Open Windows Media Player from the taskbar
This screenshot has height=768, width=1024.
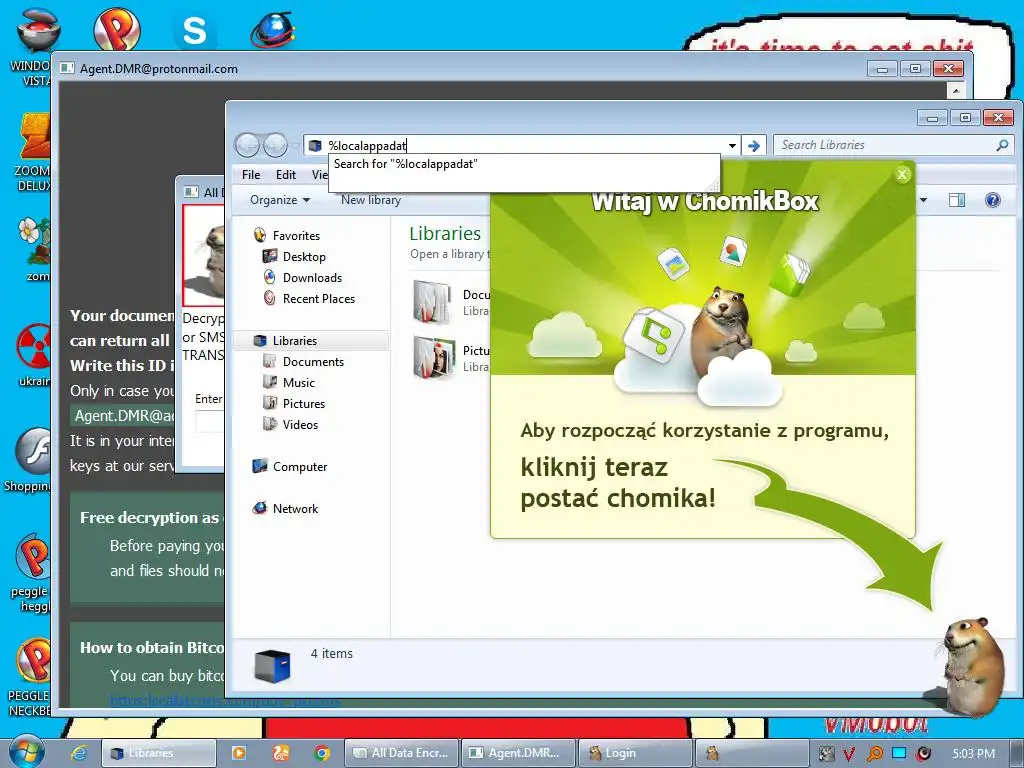[239, 753]
